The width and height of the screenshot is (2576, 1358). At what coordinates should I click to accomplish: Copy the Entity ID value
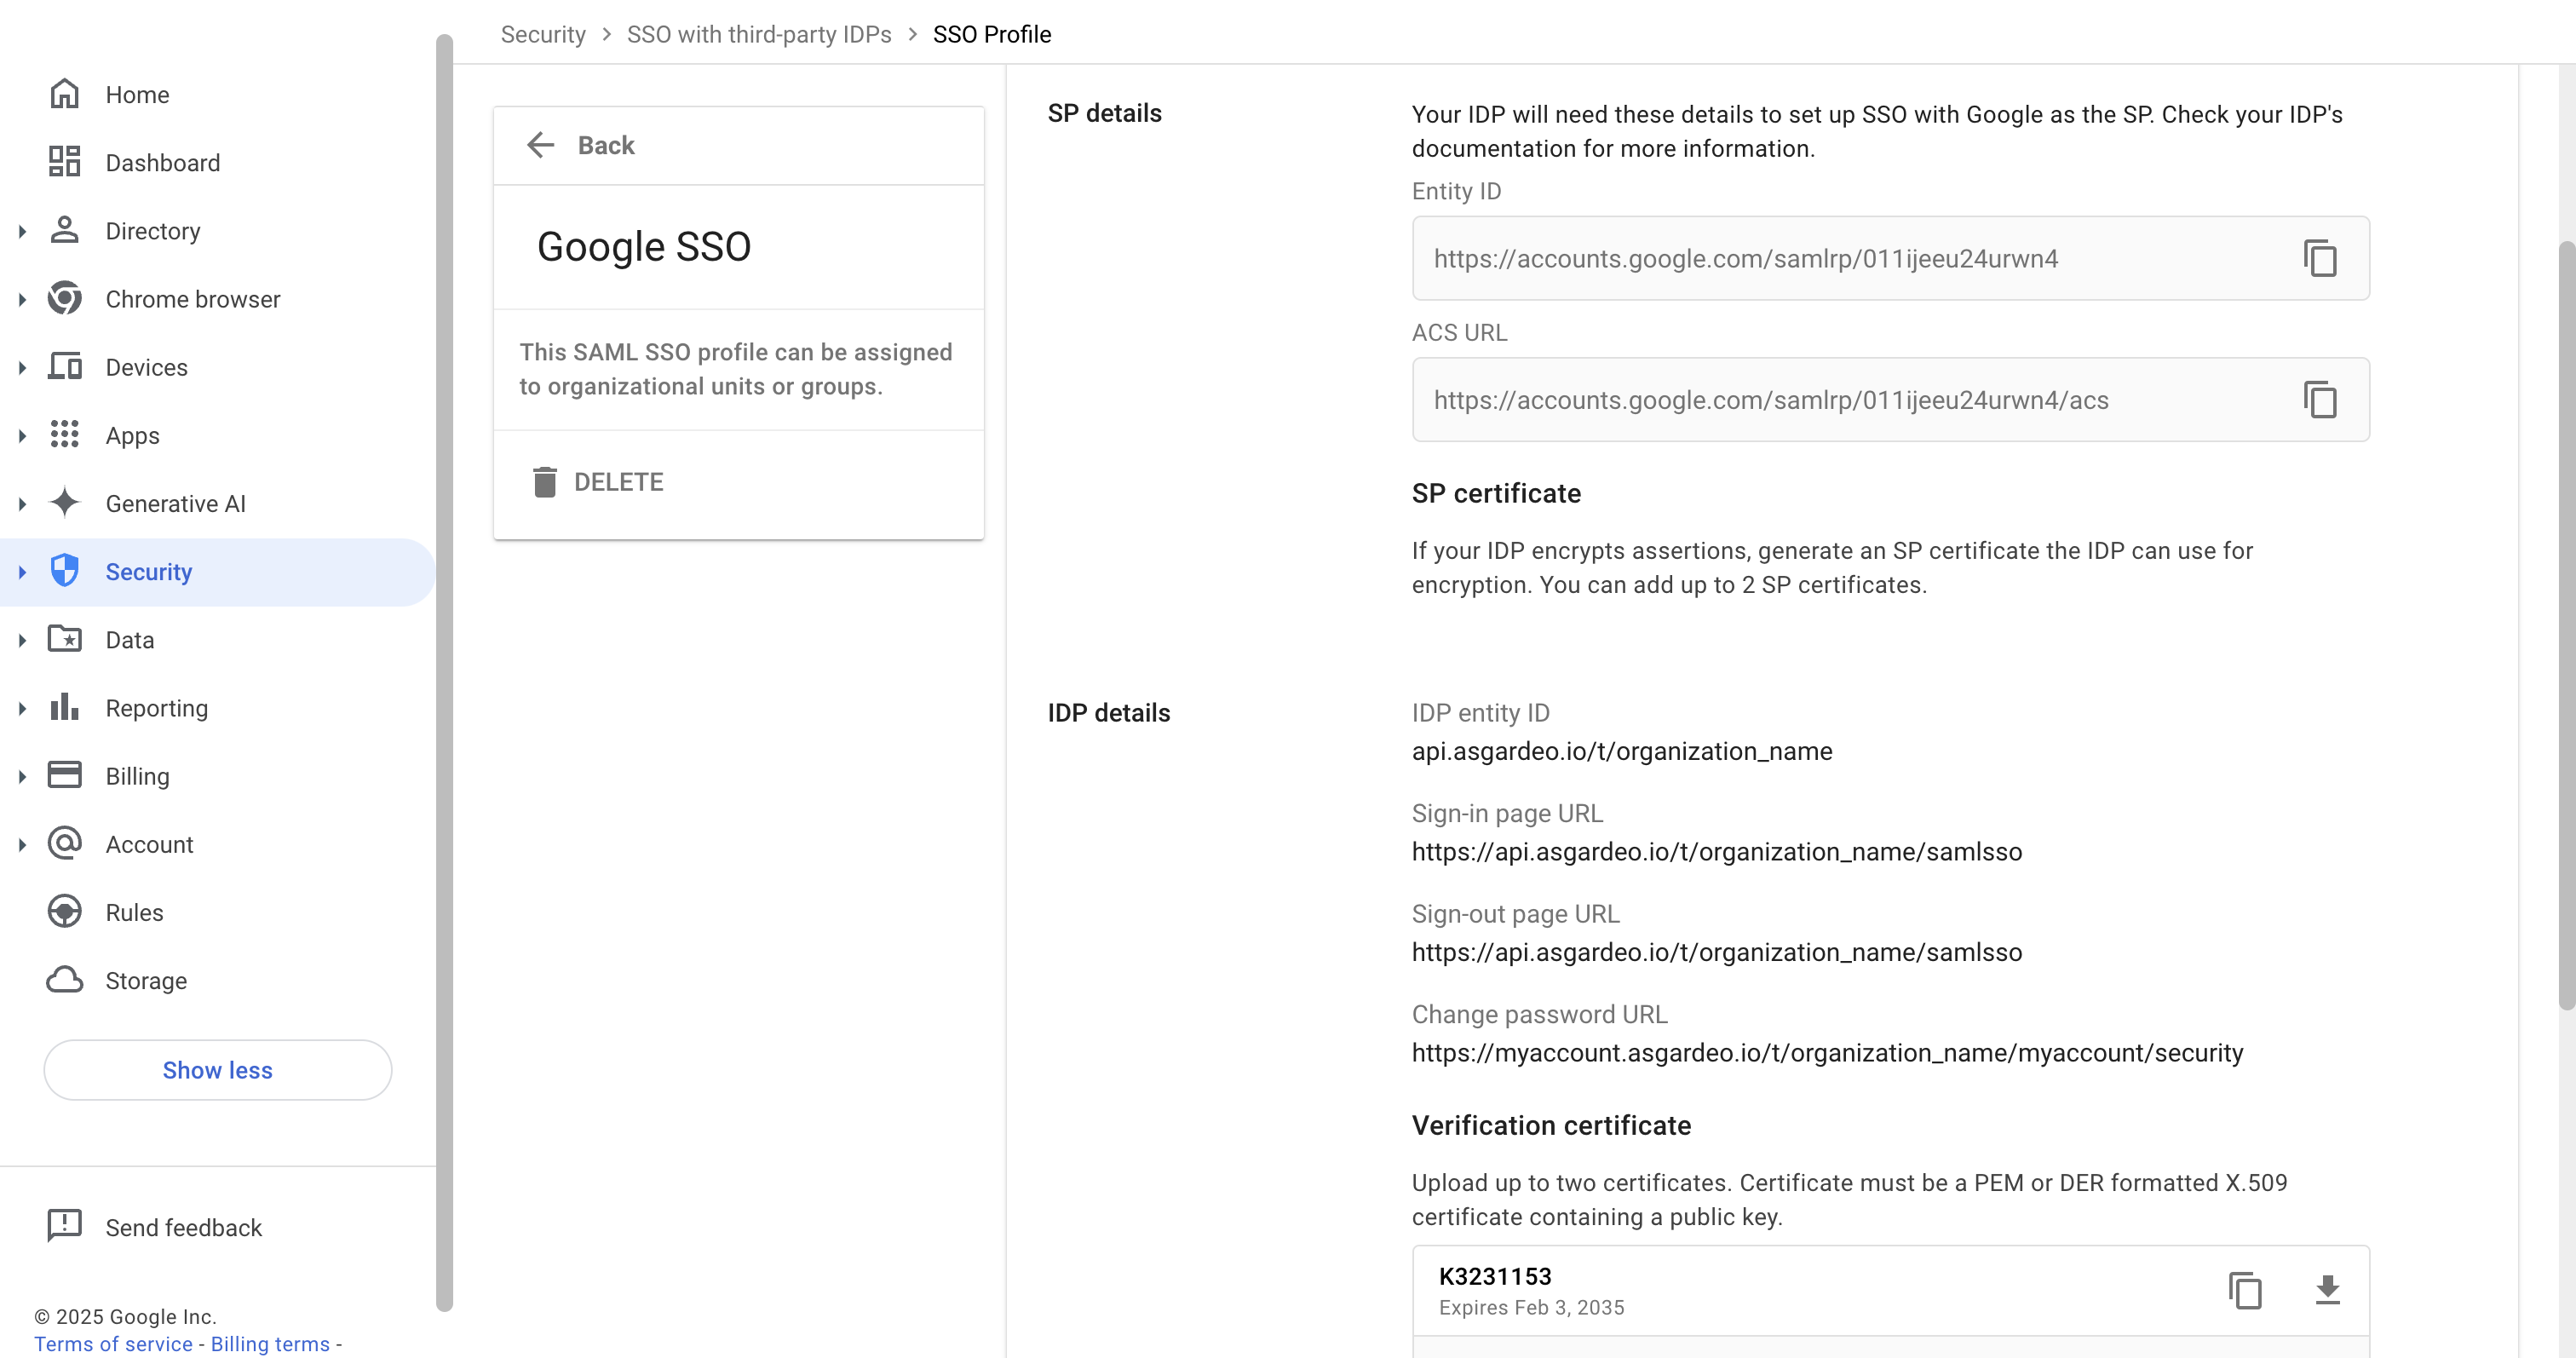[2320, 258]
